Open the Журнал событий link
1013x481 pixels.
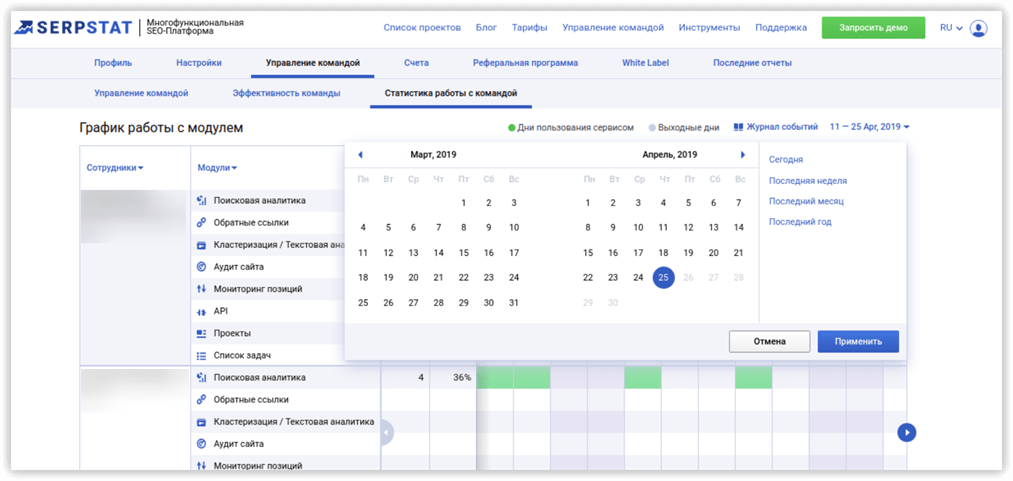(782, 127)
